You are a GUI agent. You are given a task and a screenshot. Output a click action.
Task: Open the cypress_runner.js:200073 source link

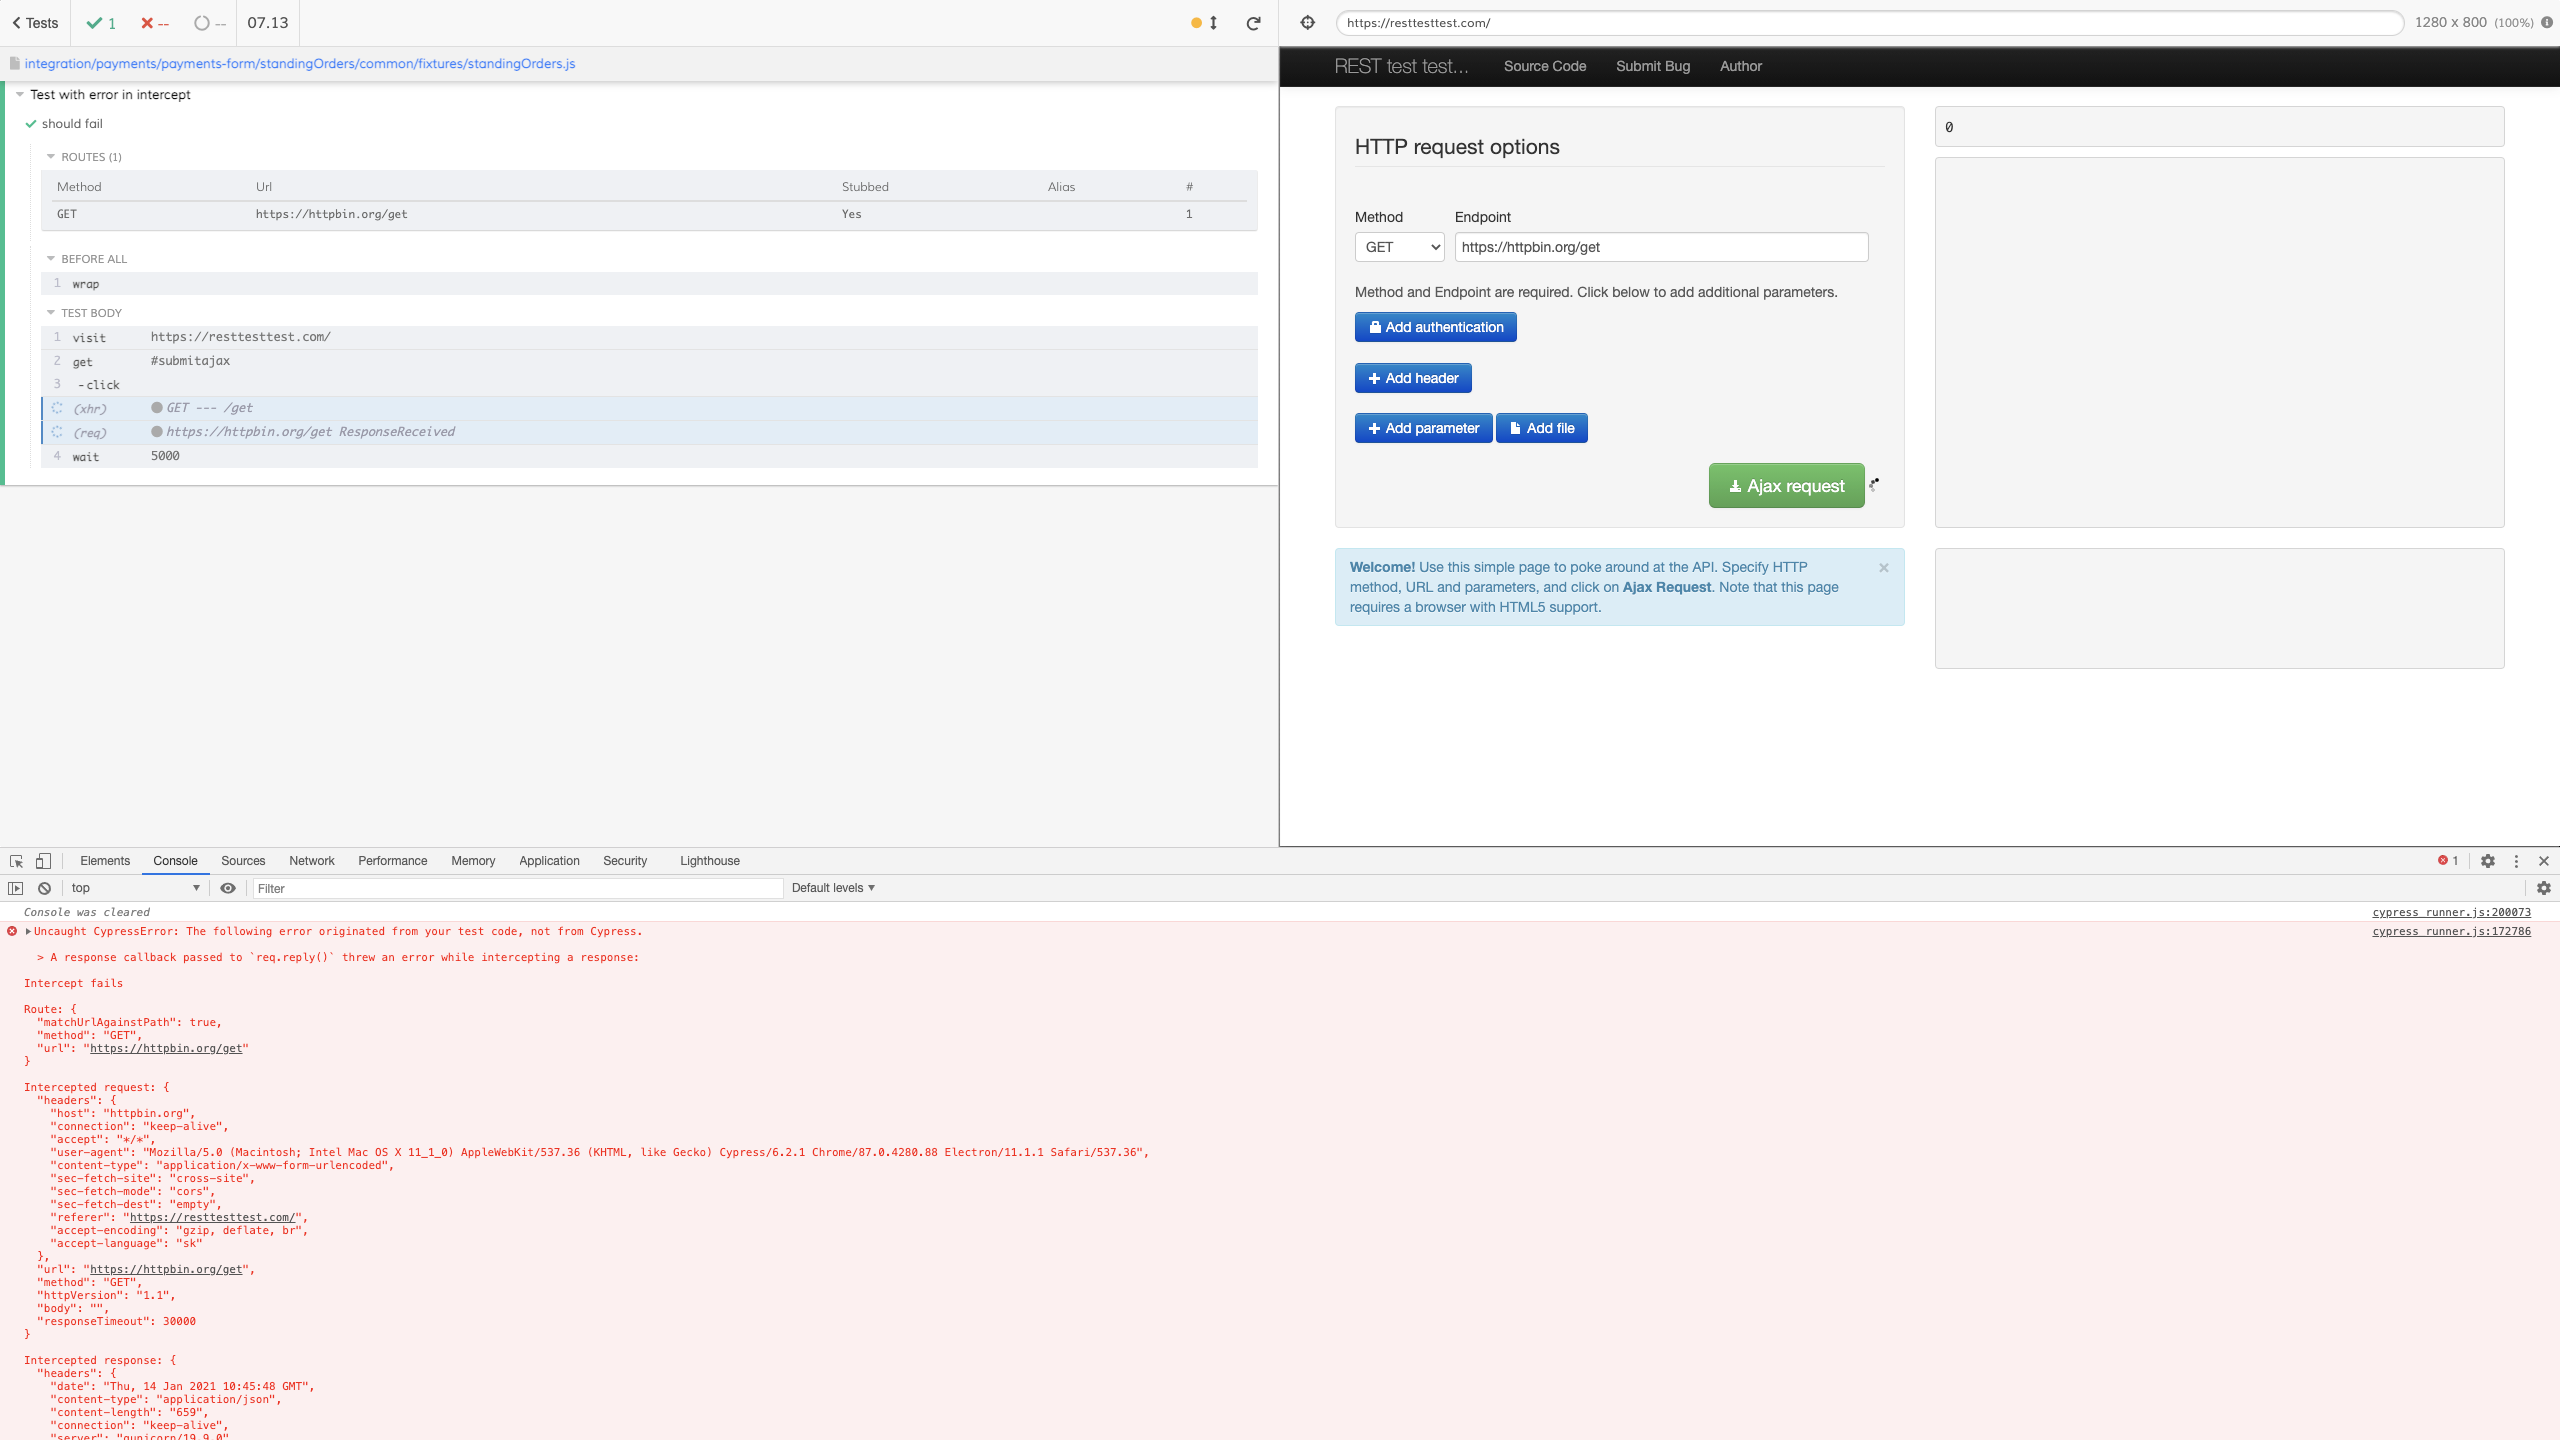pyautogui.click(x=2450, y=912)
